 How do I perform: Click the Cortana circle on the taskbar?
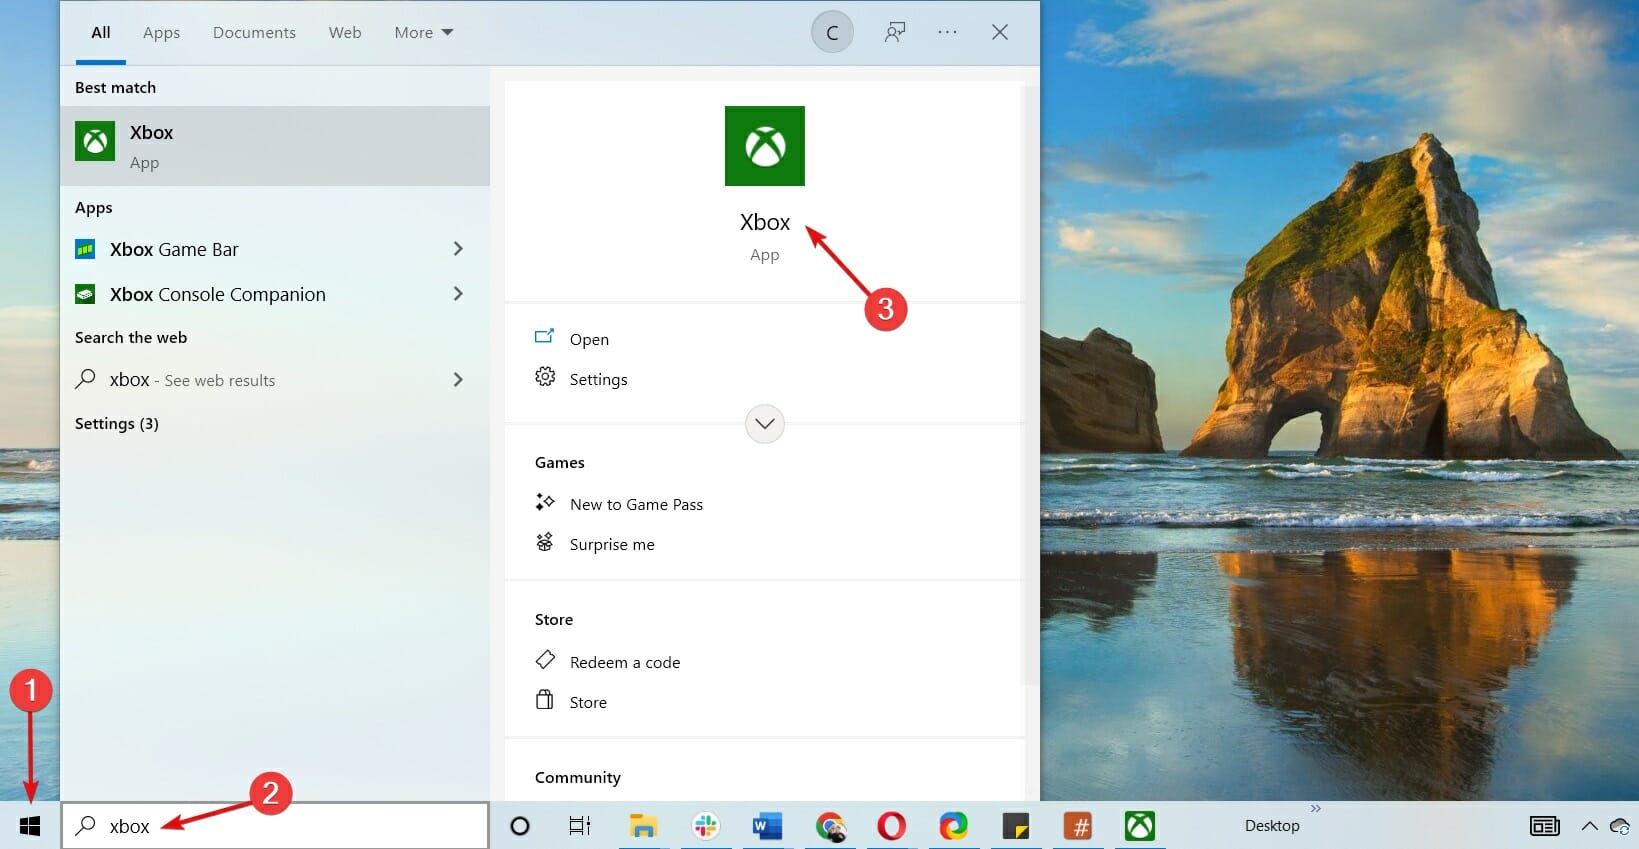point(520,826)
